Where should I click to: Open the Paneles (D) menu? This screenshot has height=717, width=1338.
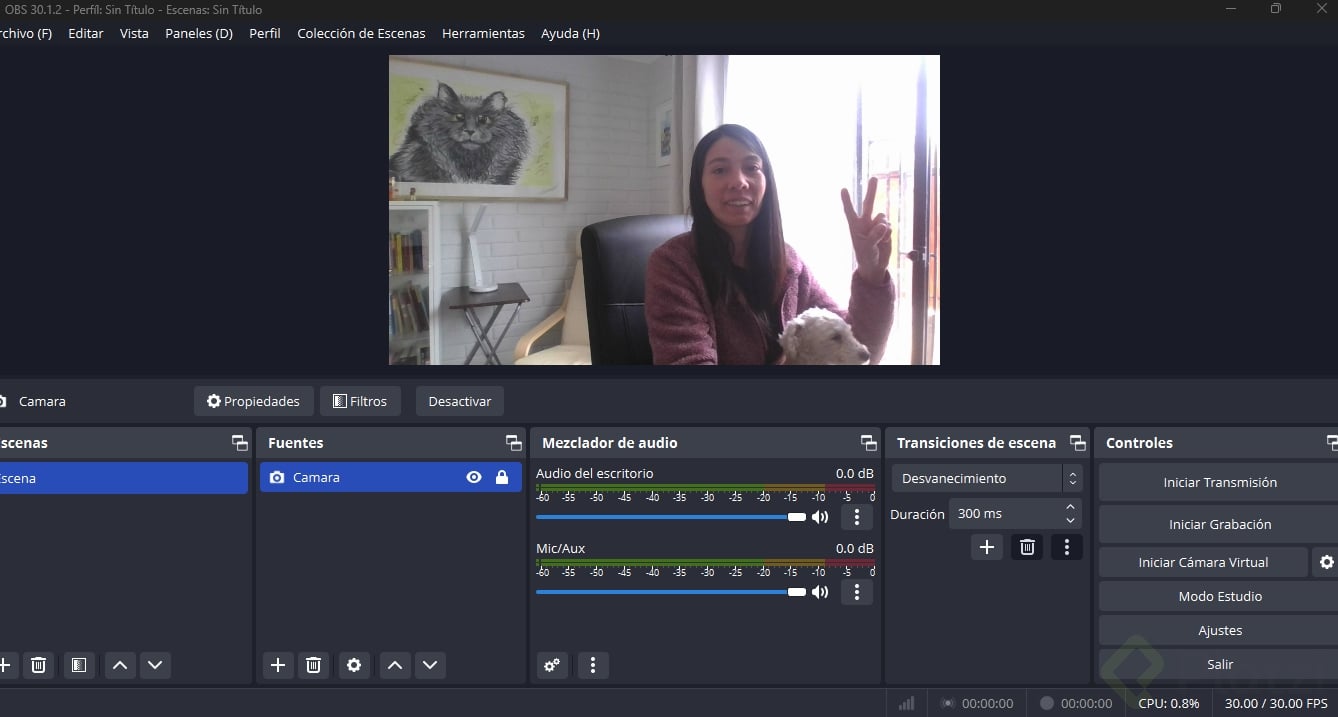point(199,33)
